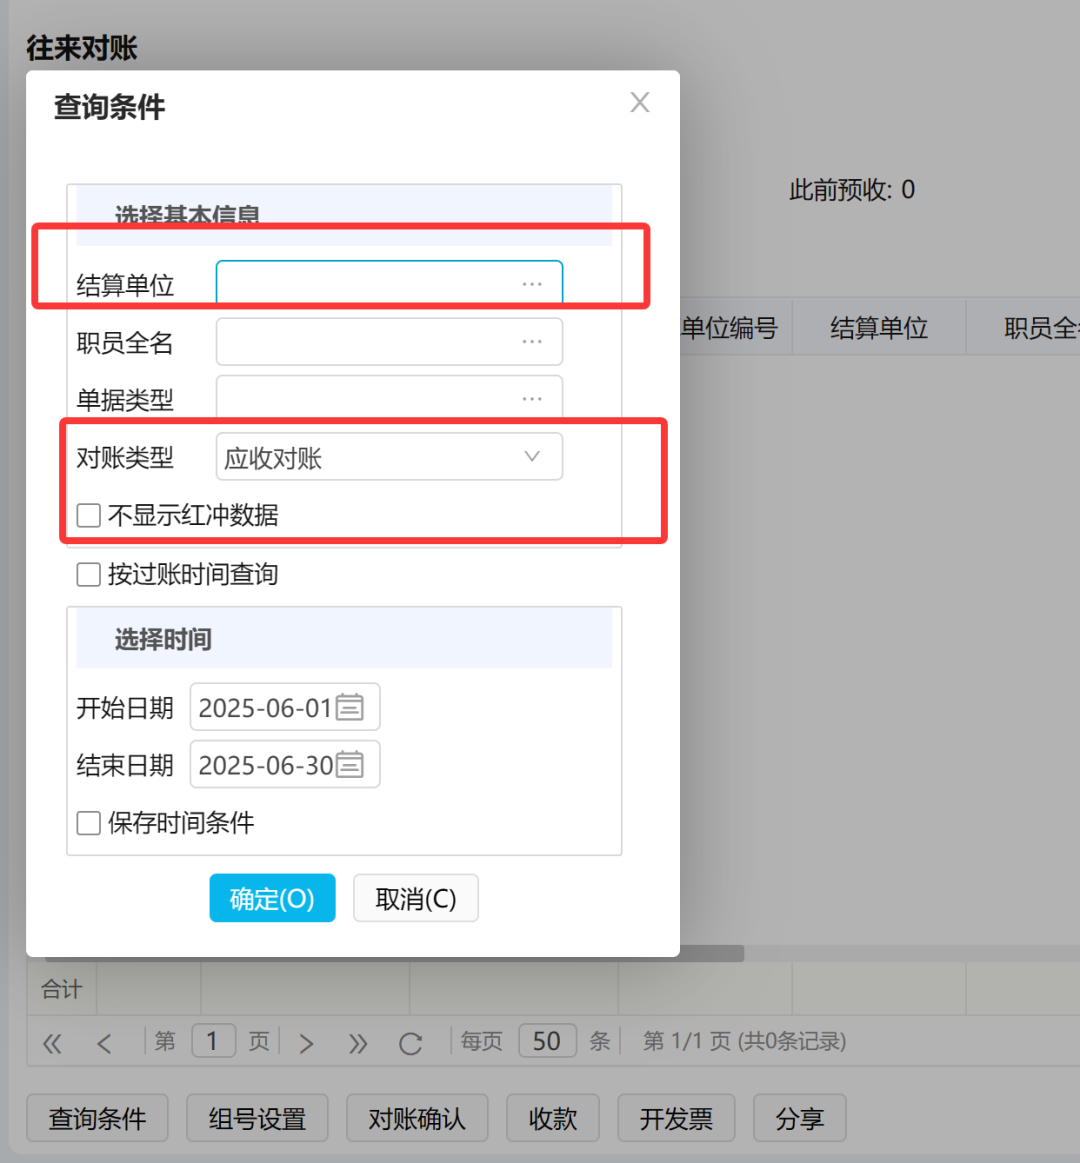Viewport: 1080px width, 1163px height.
Task: Open 开发票 from bottom toolbar
Action: click(676, 1118)
